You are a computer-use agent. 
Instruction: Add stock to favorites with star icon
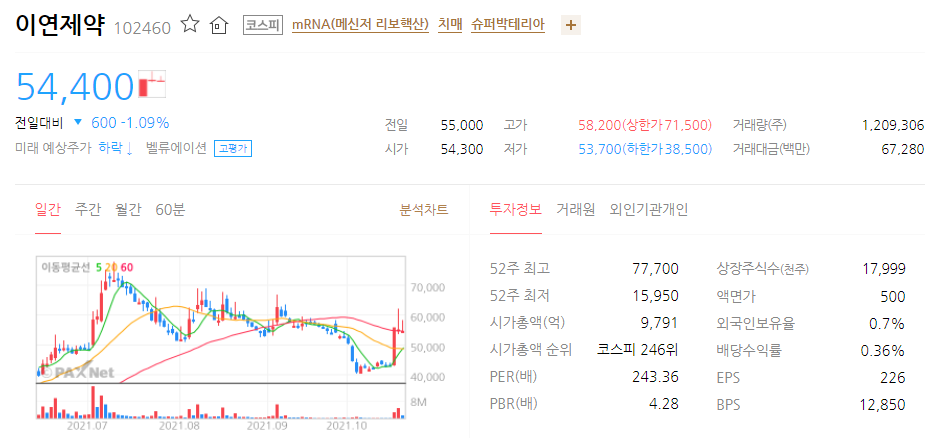pyautogui.click(x=190, y=25)
